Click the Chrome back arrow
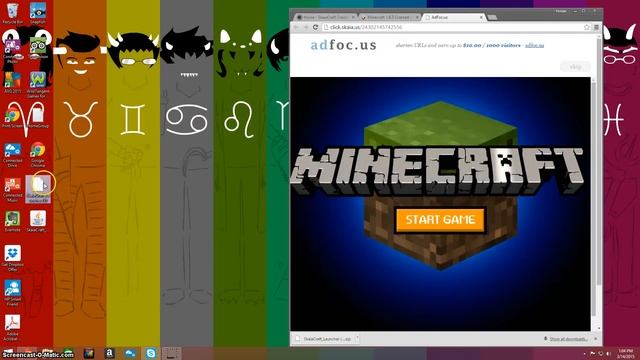640x360 pixels. 296,27
